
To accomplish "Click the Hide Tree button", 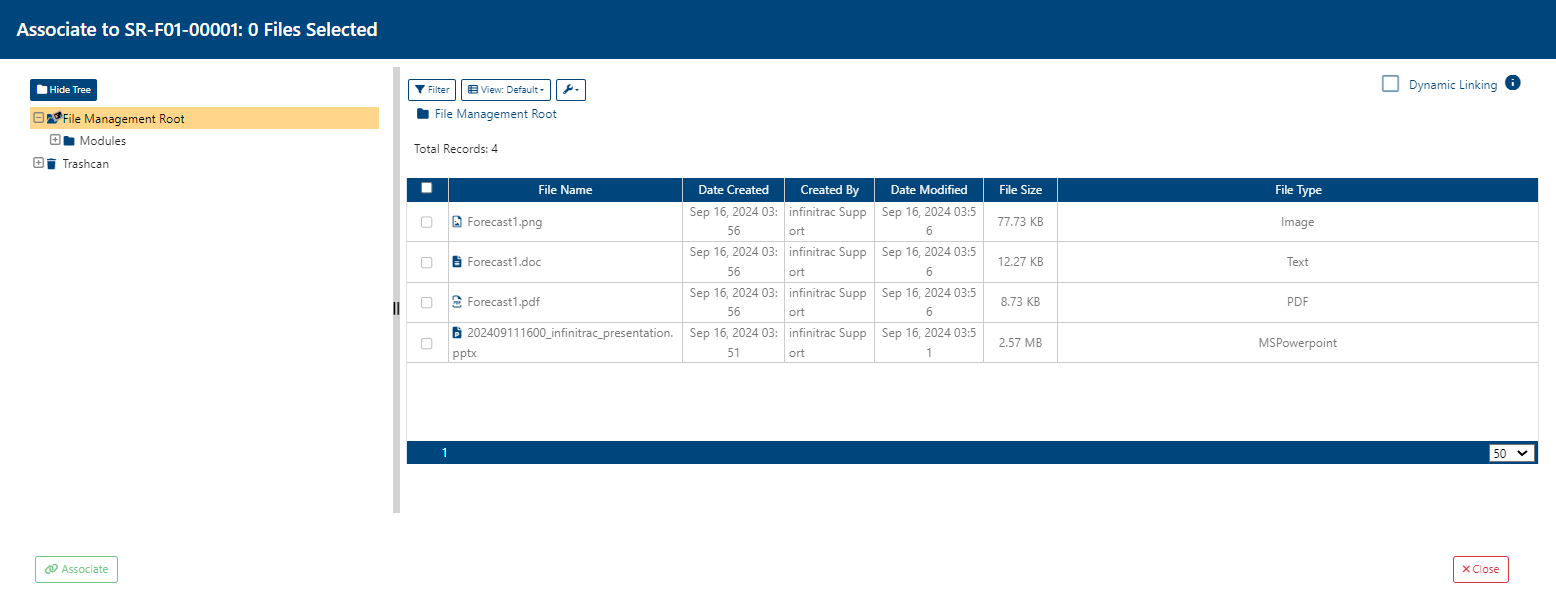I will (x=63, y=90).
